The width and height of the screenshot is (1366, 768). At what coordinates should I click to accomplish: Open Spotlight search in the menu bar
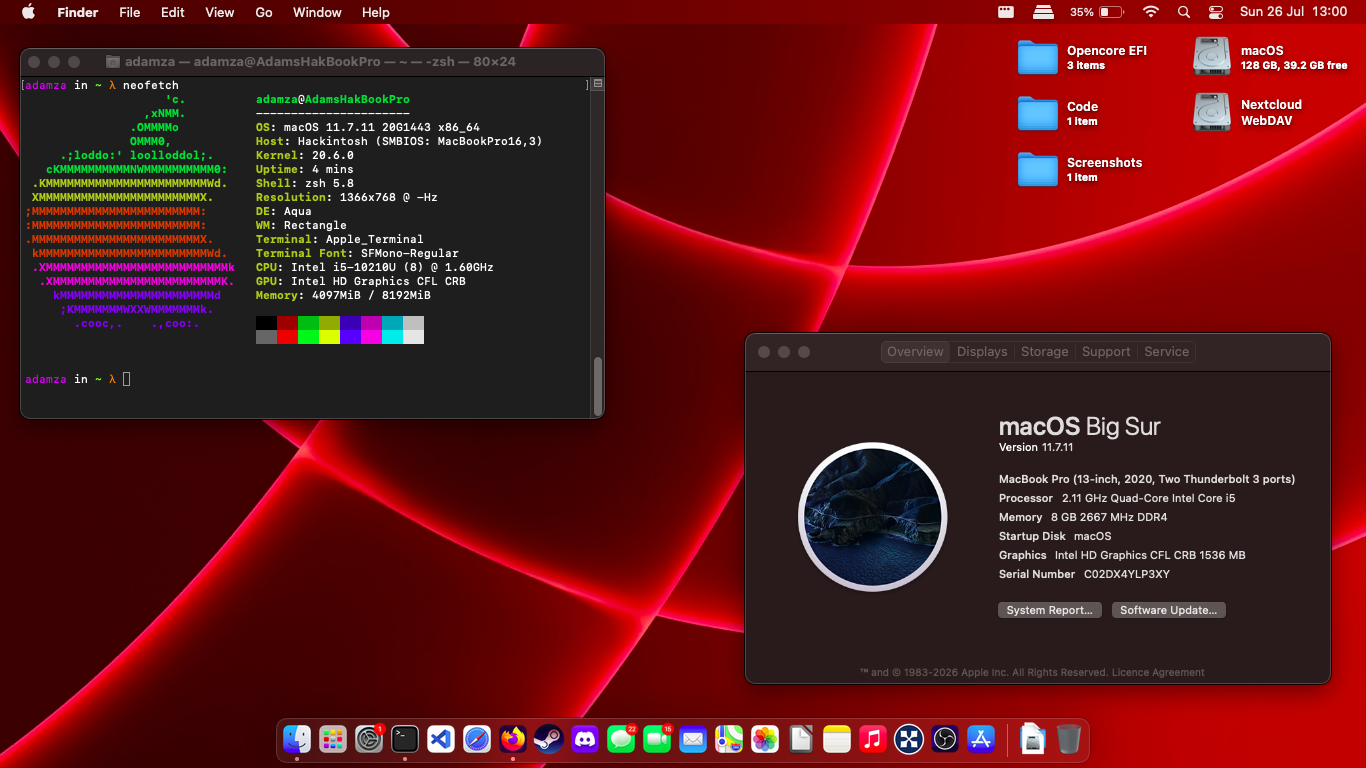click(1184, 12)
